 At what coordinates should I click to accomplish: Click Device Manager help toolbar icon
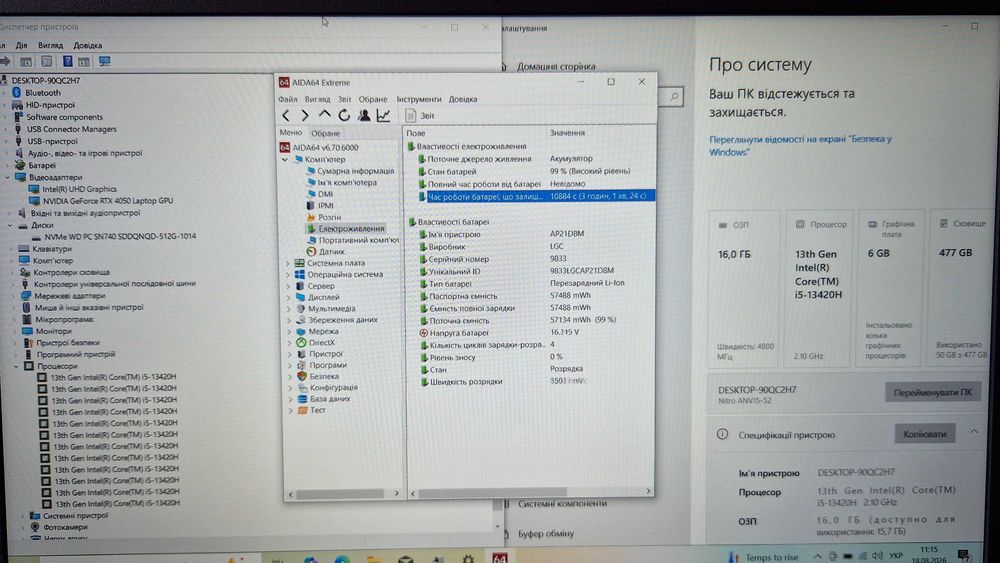(67, 61)
